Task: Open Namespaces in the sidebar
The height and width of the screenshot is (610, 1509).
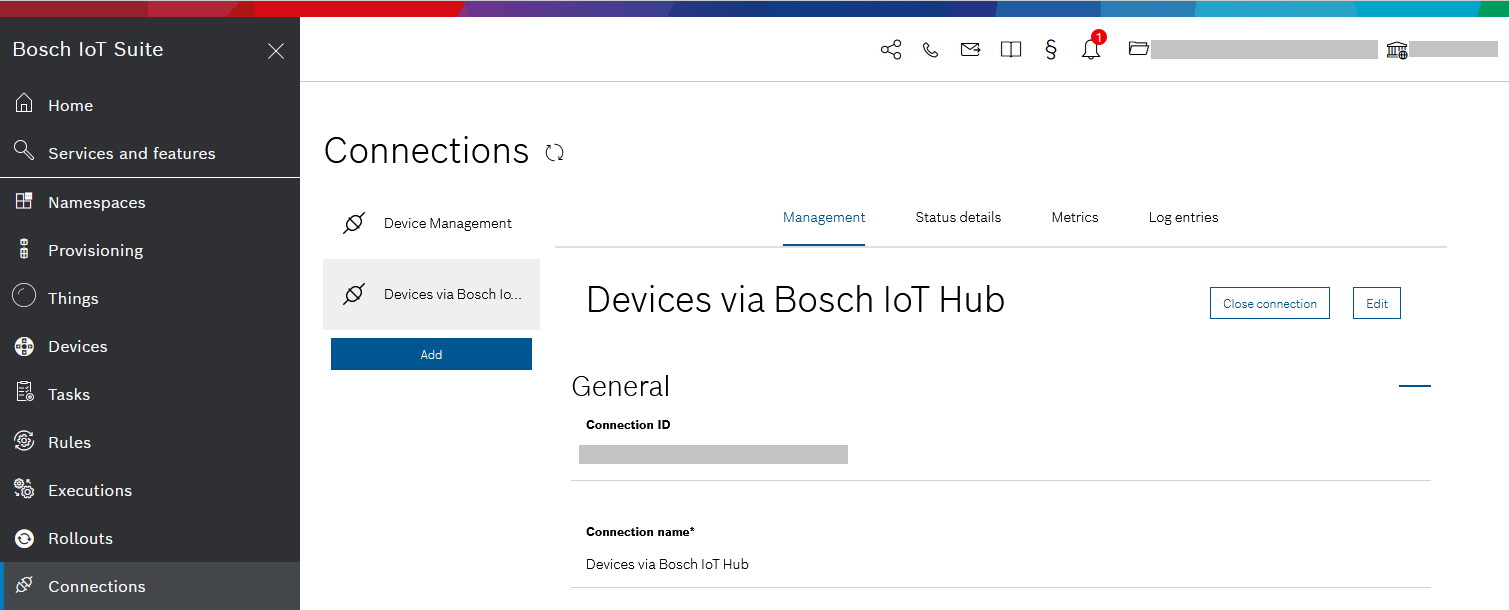Action: (150, 202)
